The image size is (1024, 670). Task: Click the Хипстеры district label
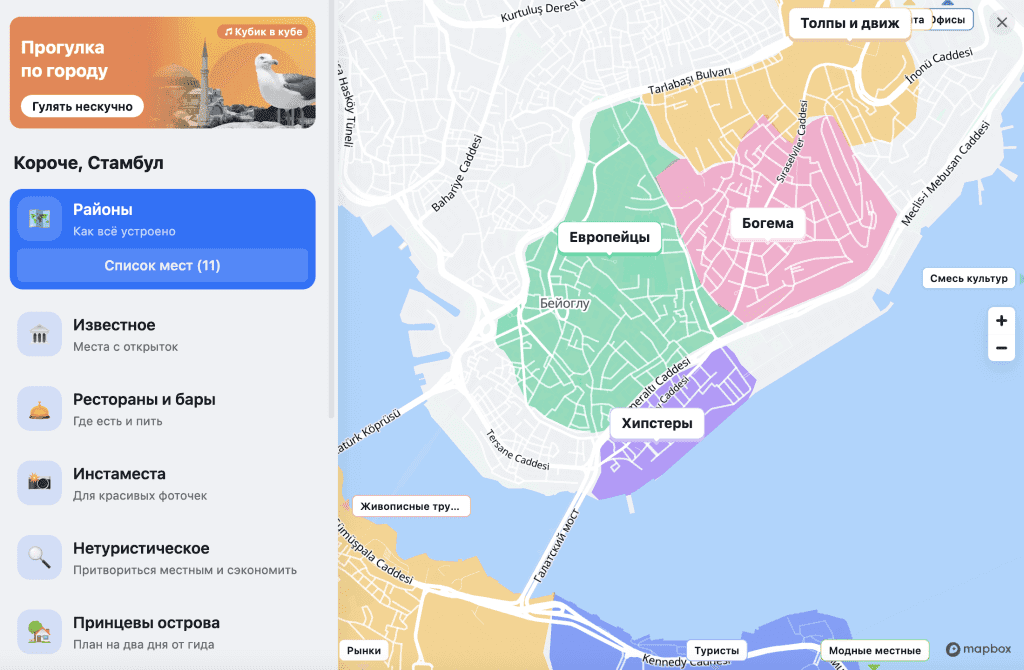[x=657, y=424]
